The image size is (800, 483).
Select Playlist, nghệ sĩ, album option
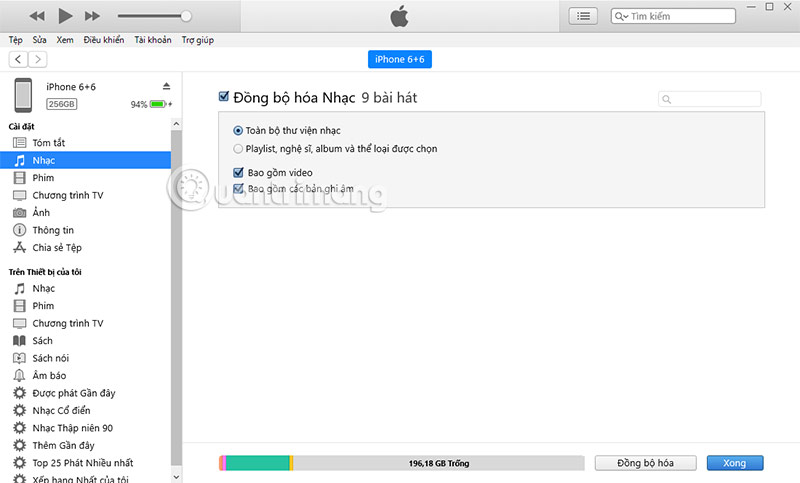click(x=238, y=149)
